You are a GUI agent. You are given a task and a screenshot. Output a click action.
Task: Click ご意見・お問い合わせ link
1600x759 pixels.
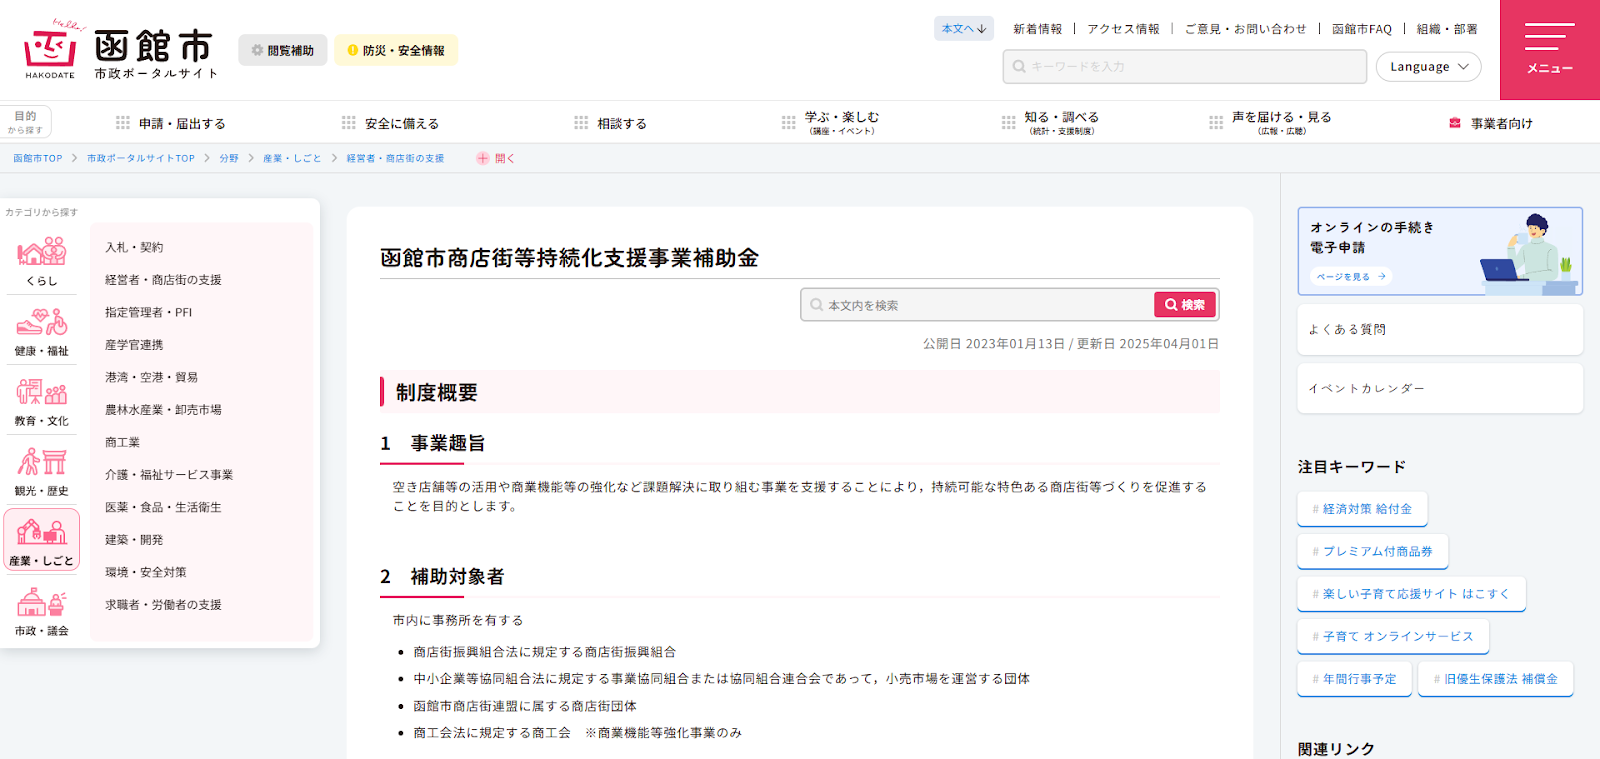pyautogui.click(x=1245, y=29)
